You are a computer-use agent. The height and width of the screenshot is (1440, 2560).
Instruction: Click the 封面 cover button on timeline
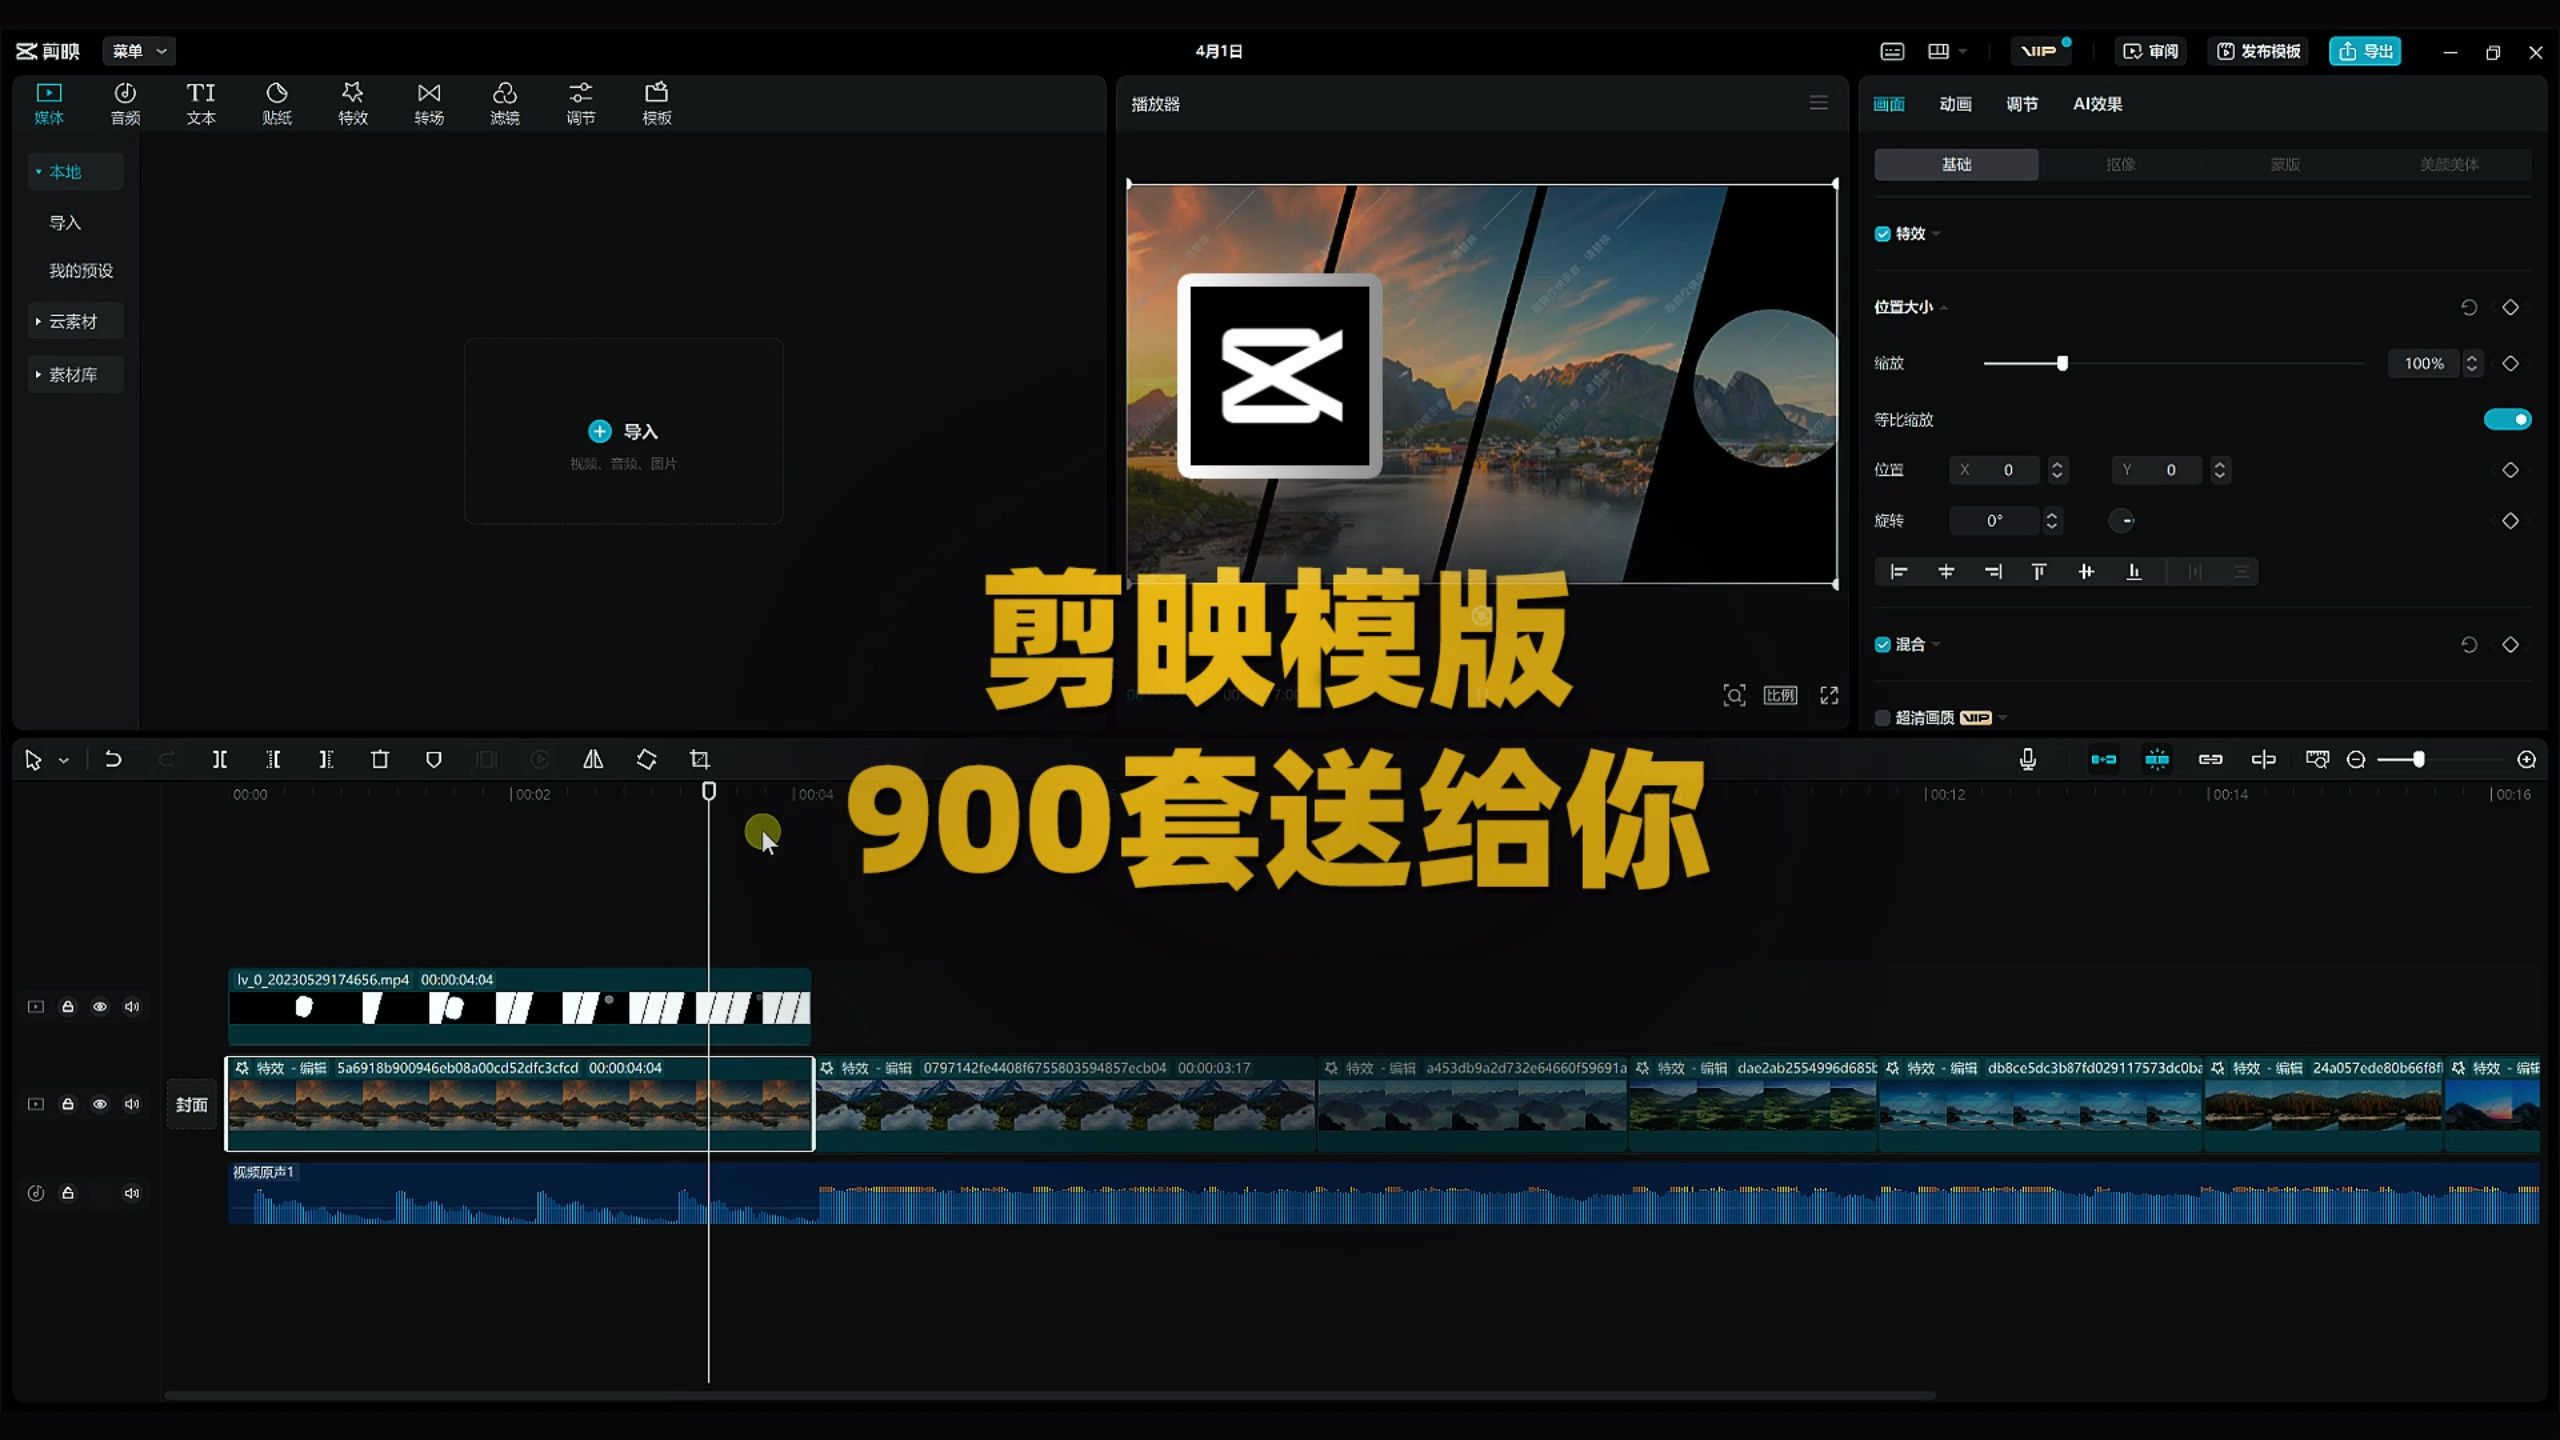pos(192,1104)
